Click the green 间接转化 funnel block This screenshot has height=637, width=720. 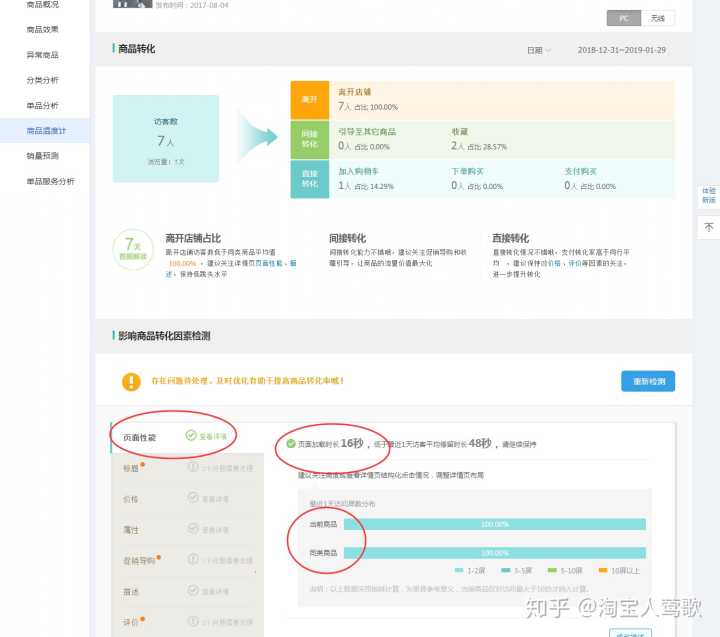pos(309,139)
